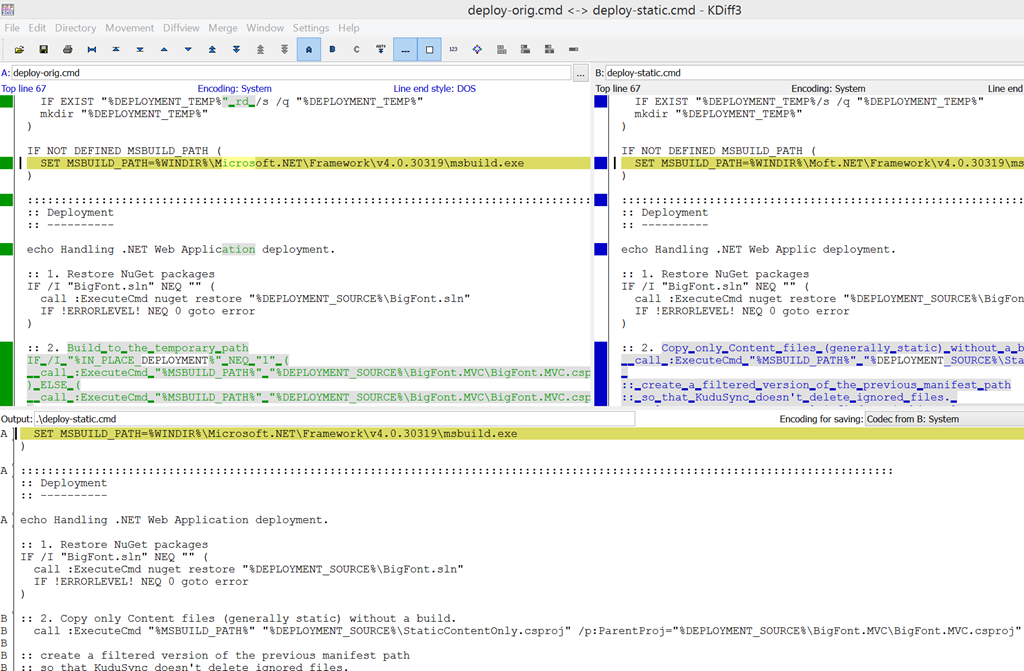Viewport: 1024px width, 671px height.
Task: Toggle Select B for current delta
Action: coord(332,49)
